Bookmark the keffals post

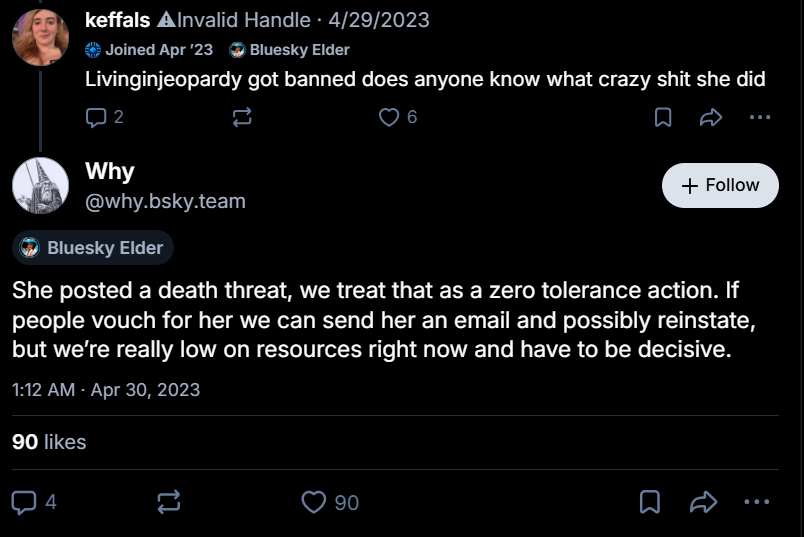coord(663,117)
